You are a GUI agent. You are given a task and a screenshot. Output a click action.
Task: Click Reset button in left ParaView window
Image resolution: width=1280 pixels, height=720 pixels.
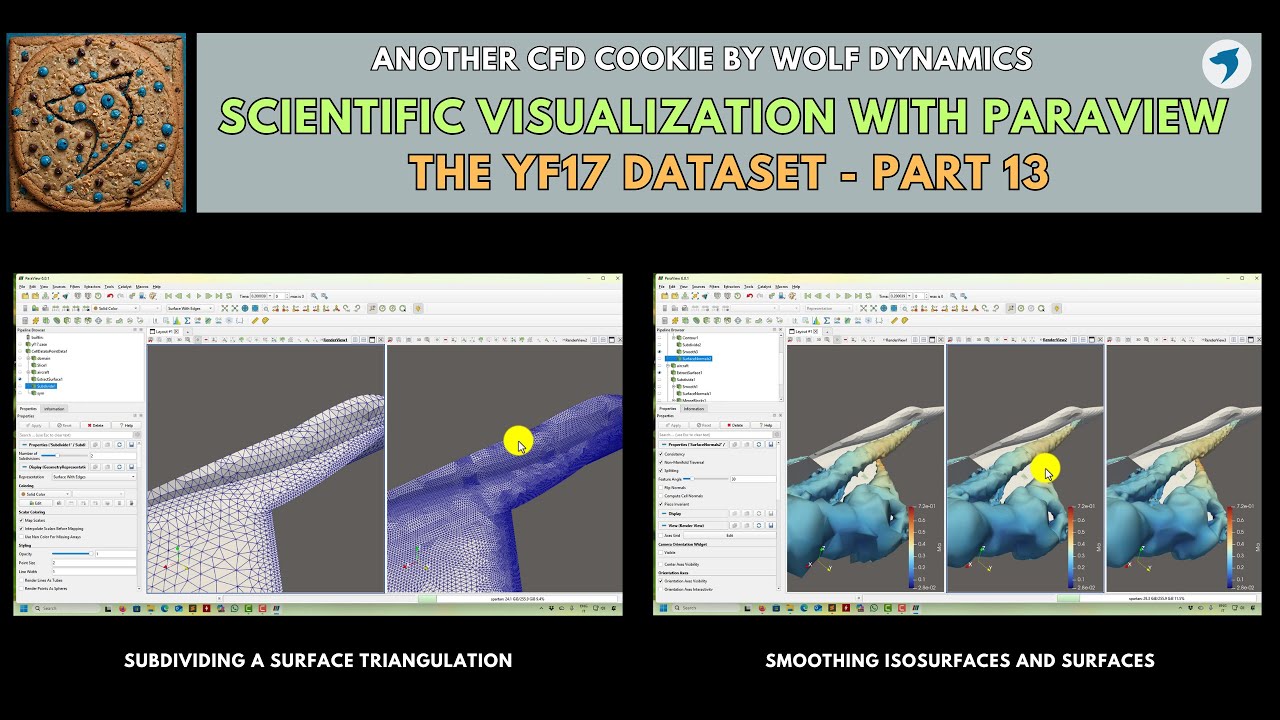tap(64, 425)
